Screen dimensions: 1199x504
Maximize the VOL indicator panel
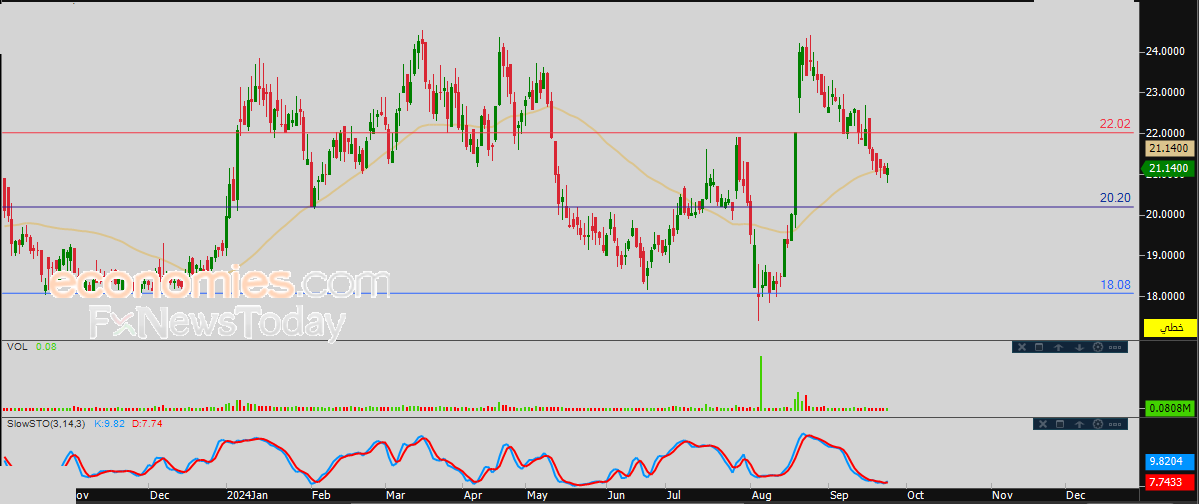[x=1039, y=347]
